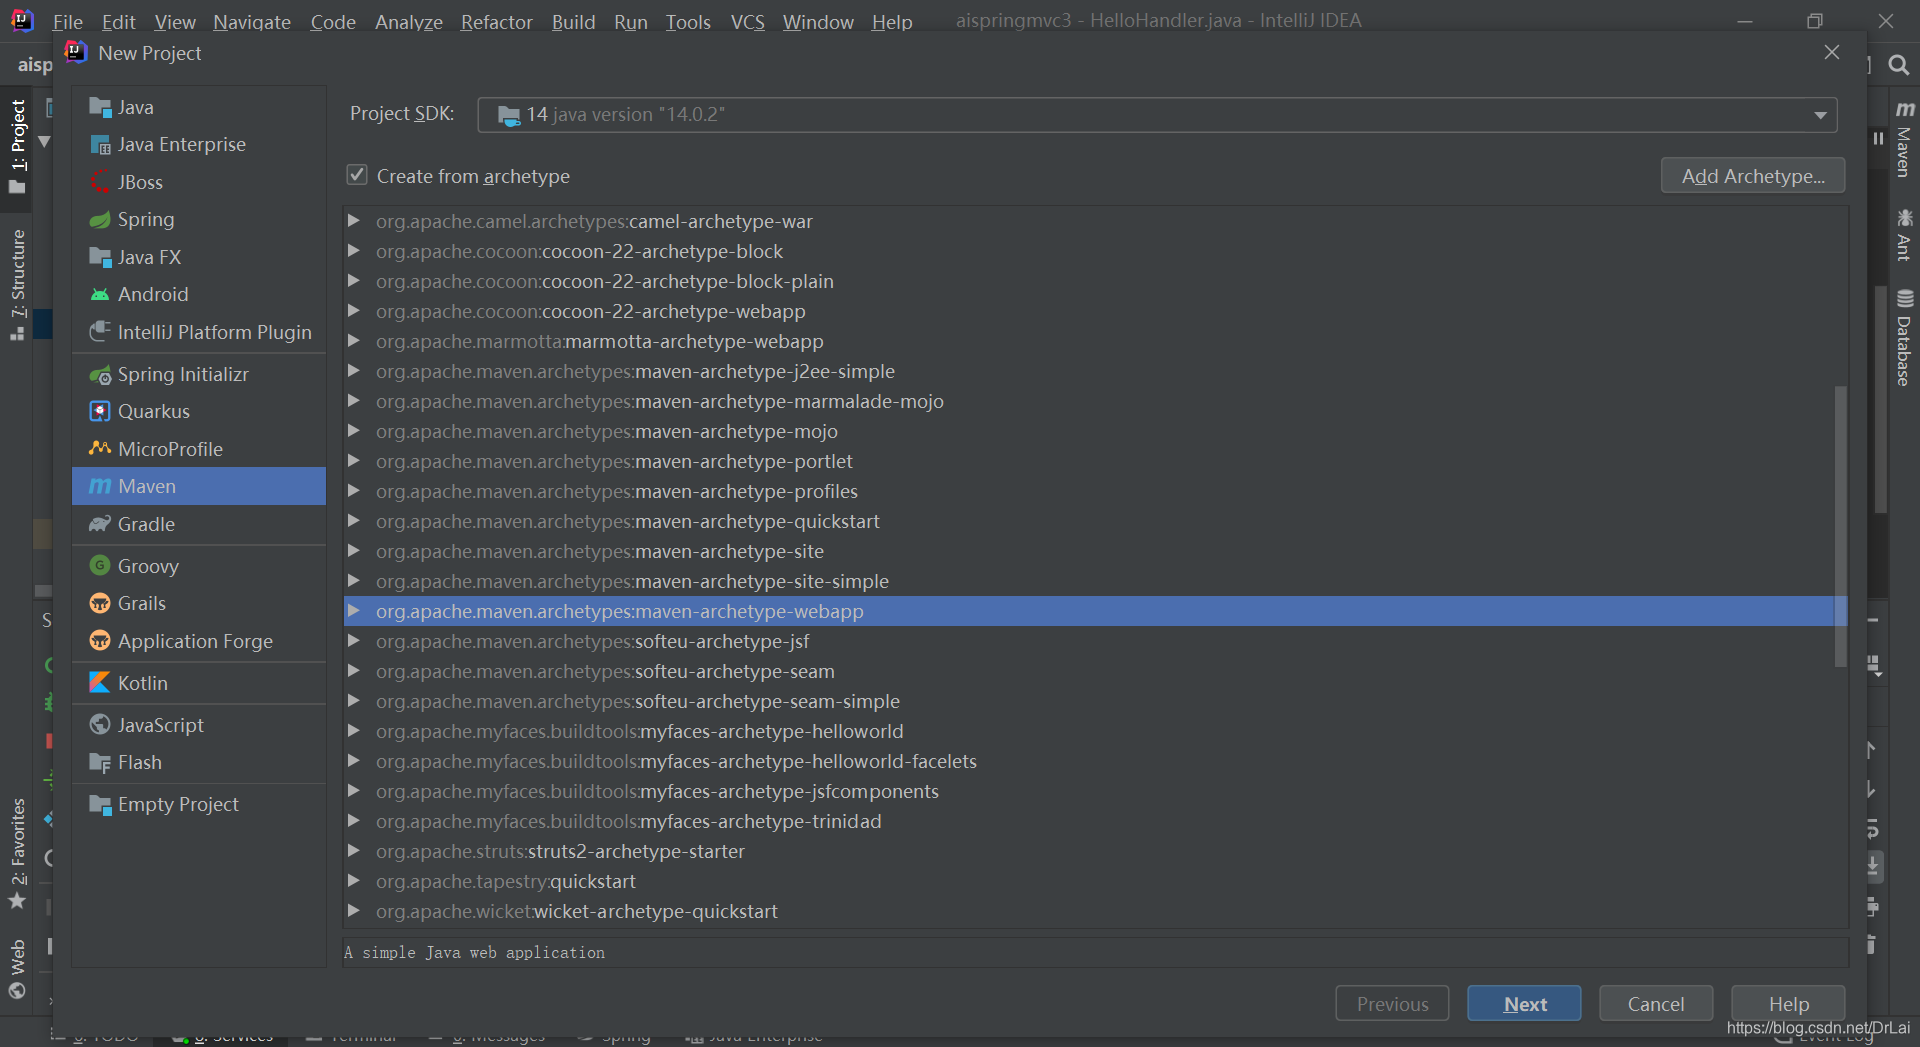The height and width of the screenshot is (1047, 1920).
Task: Select the Grails project icon
Action: pyautogui.click(x=100, y=604)
